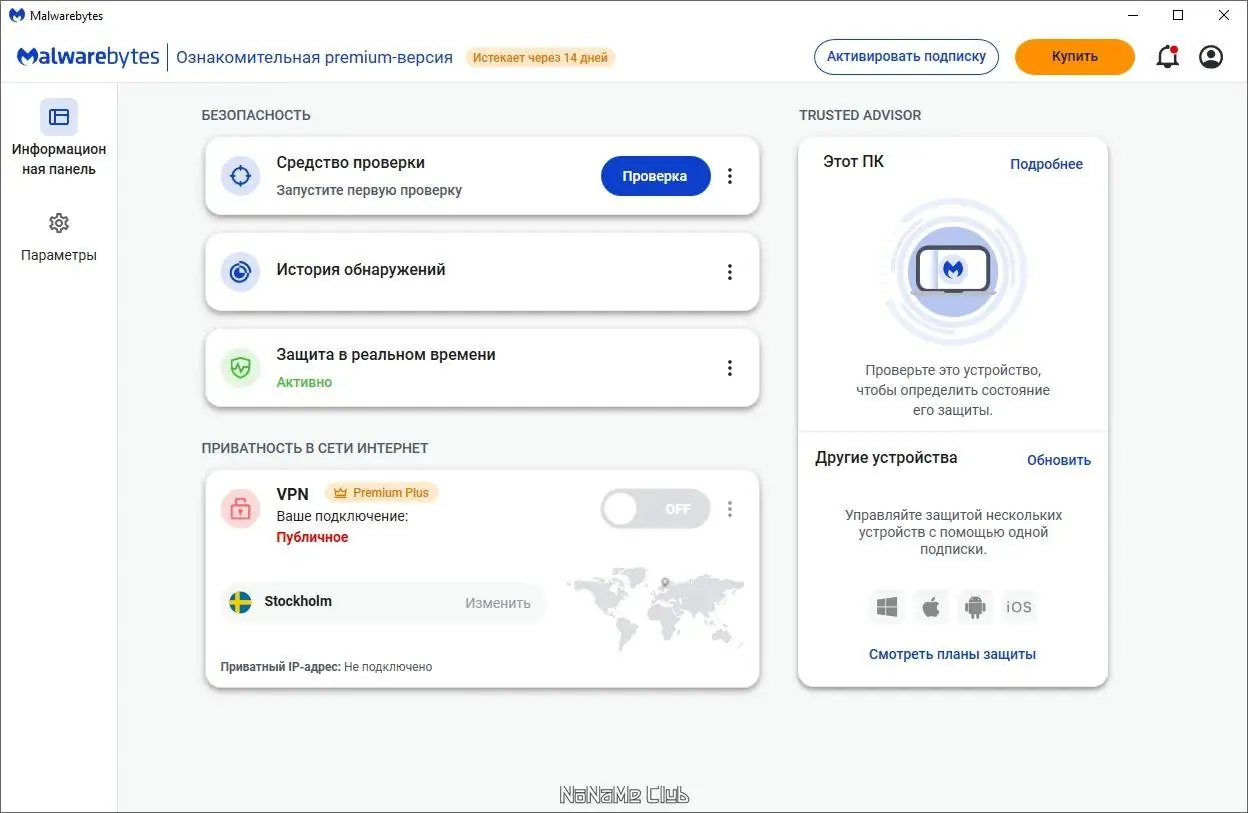This screenshot has width=1248, height=813.
Task: Open the Параметры sidebar section
Action: pyautogui.click(x=59, y=237)
